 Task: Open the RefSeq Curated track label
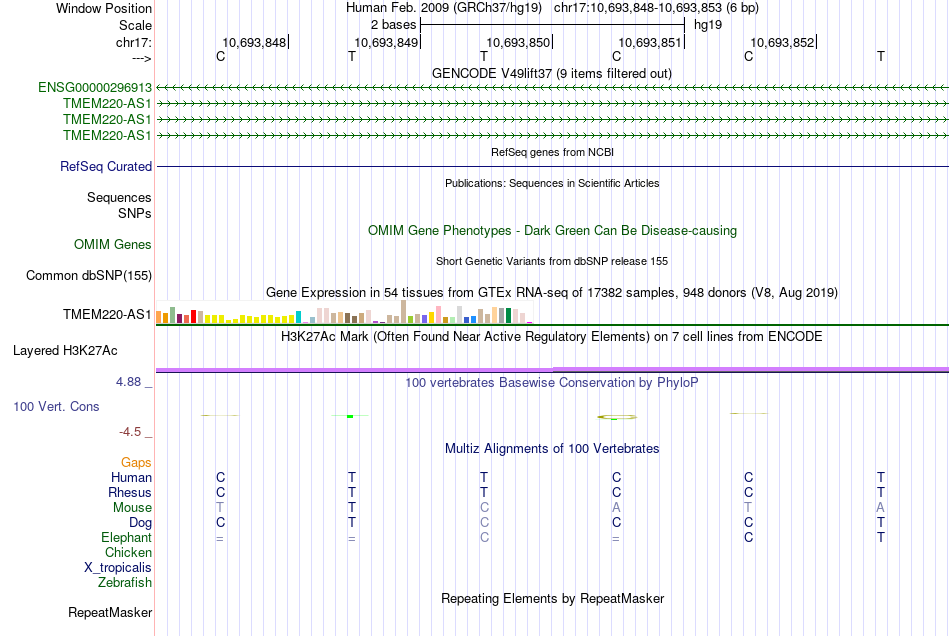click(106, 167)
